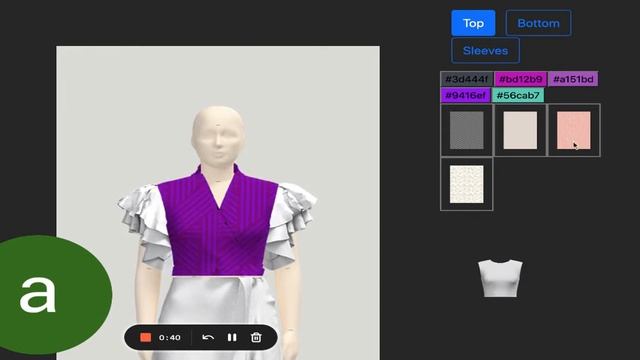Pause the screen recording
Screen dimensions: 640x360
pyautogui.click(x=232, y=338)
